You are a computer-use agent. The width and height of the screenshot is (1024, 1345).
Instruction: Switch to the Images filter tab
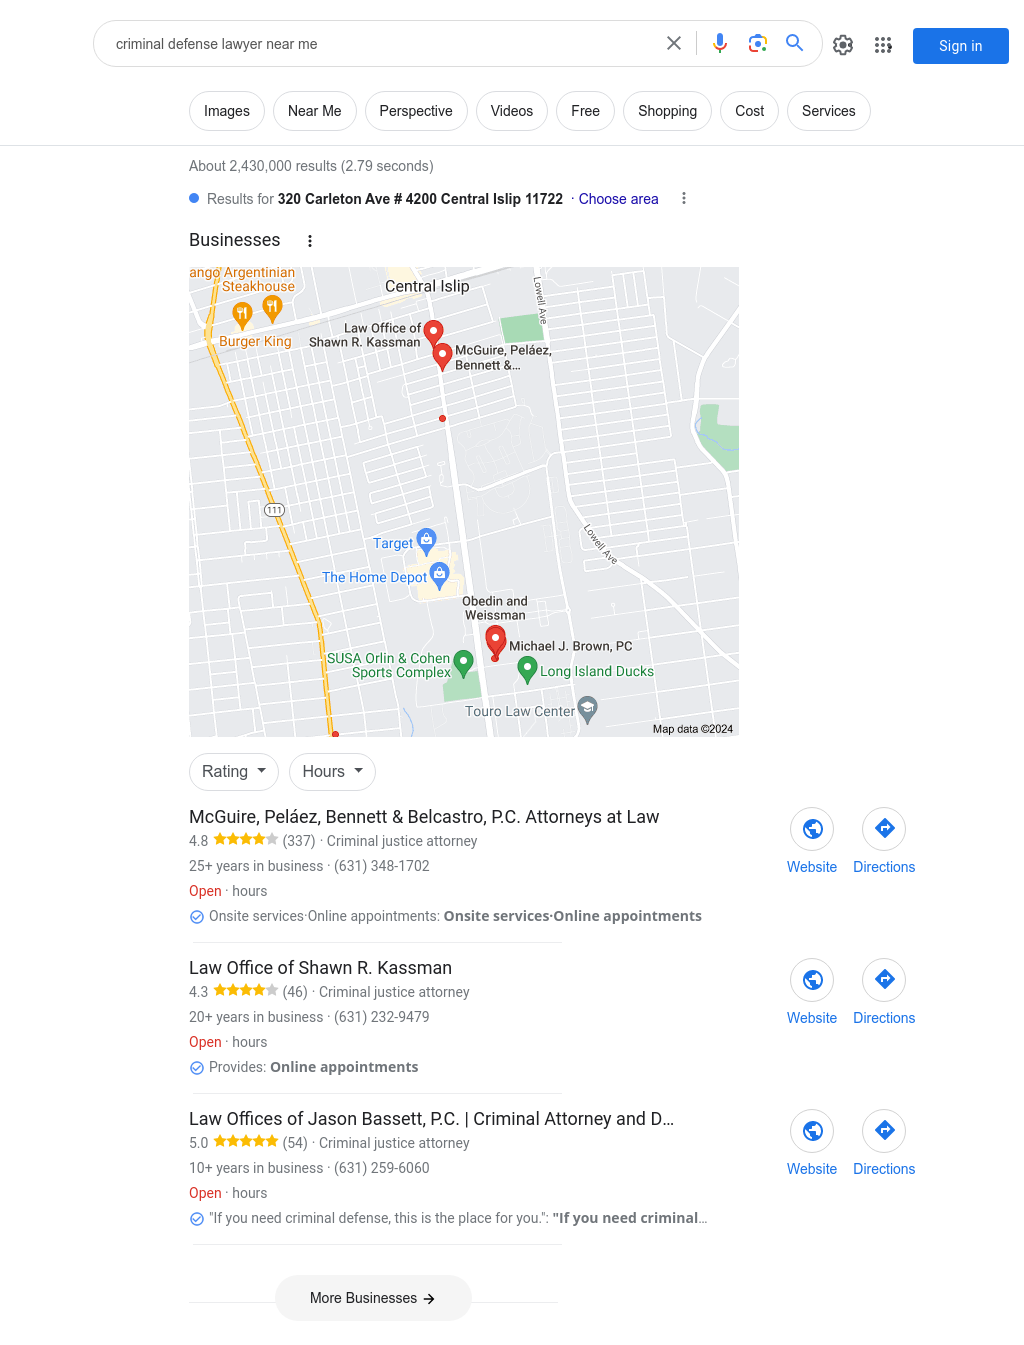point(227,111)
